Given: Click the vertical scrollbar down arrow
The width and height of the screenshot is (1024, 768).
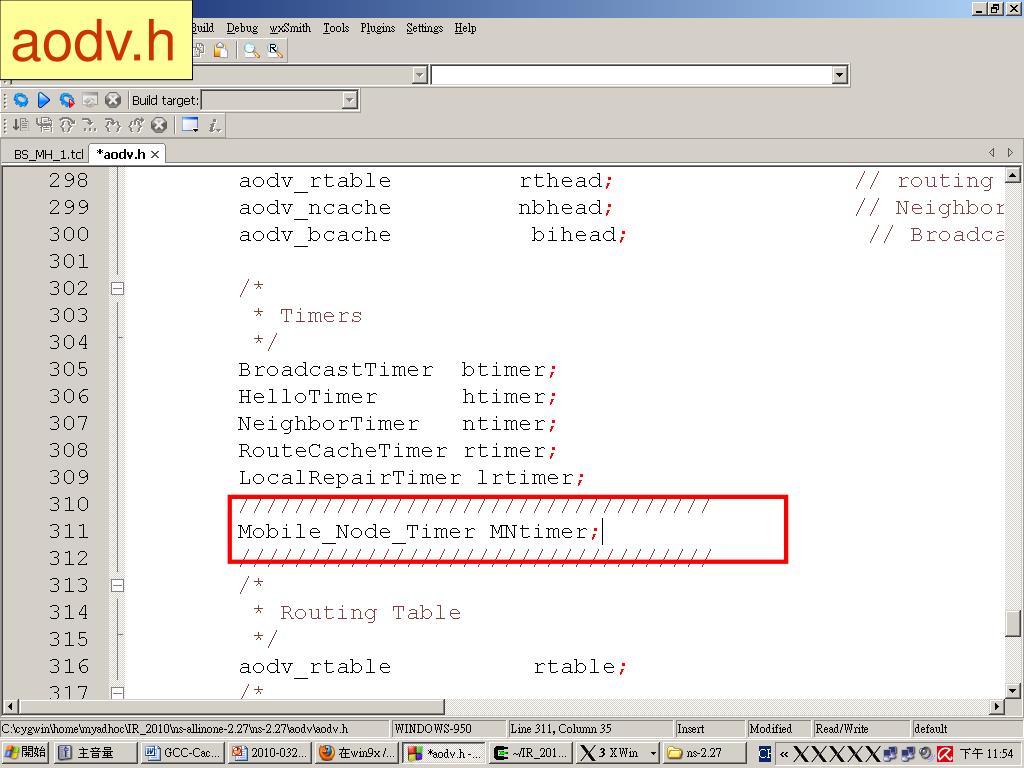Looking at the screenshot, I should pyautogui.click(x=1013, y=690).
